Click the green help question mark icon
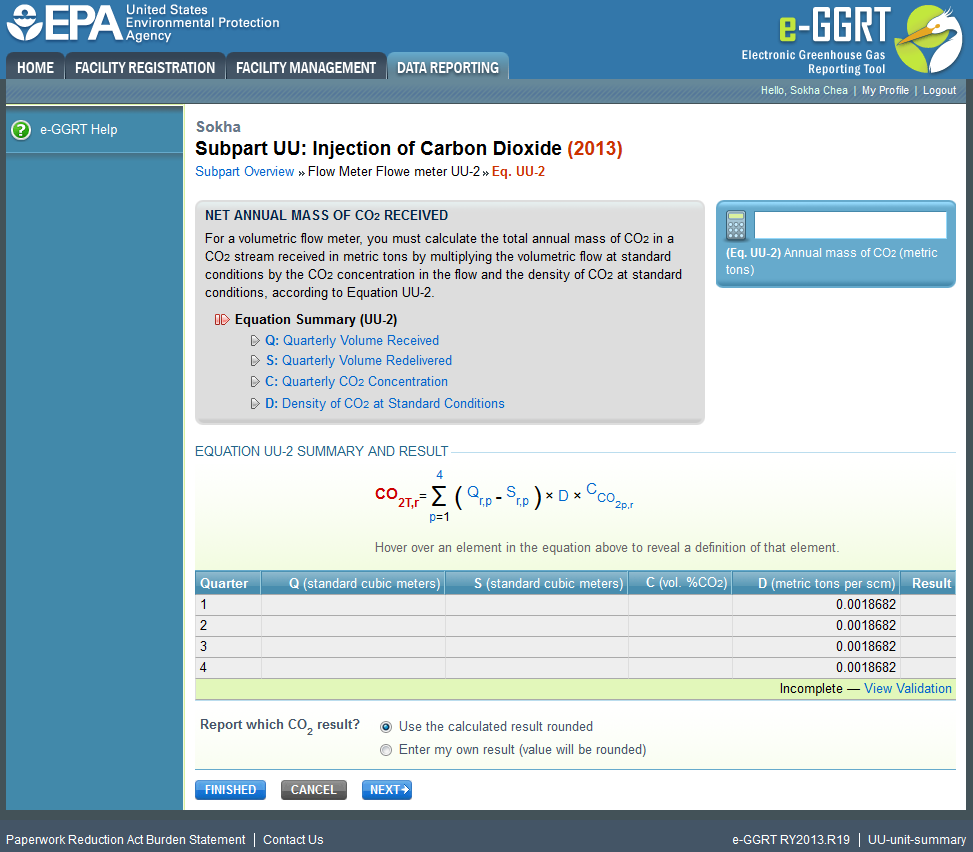Viewport: 973px width, 852px height. (x=21, y=130)
